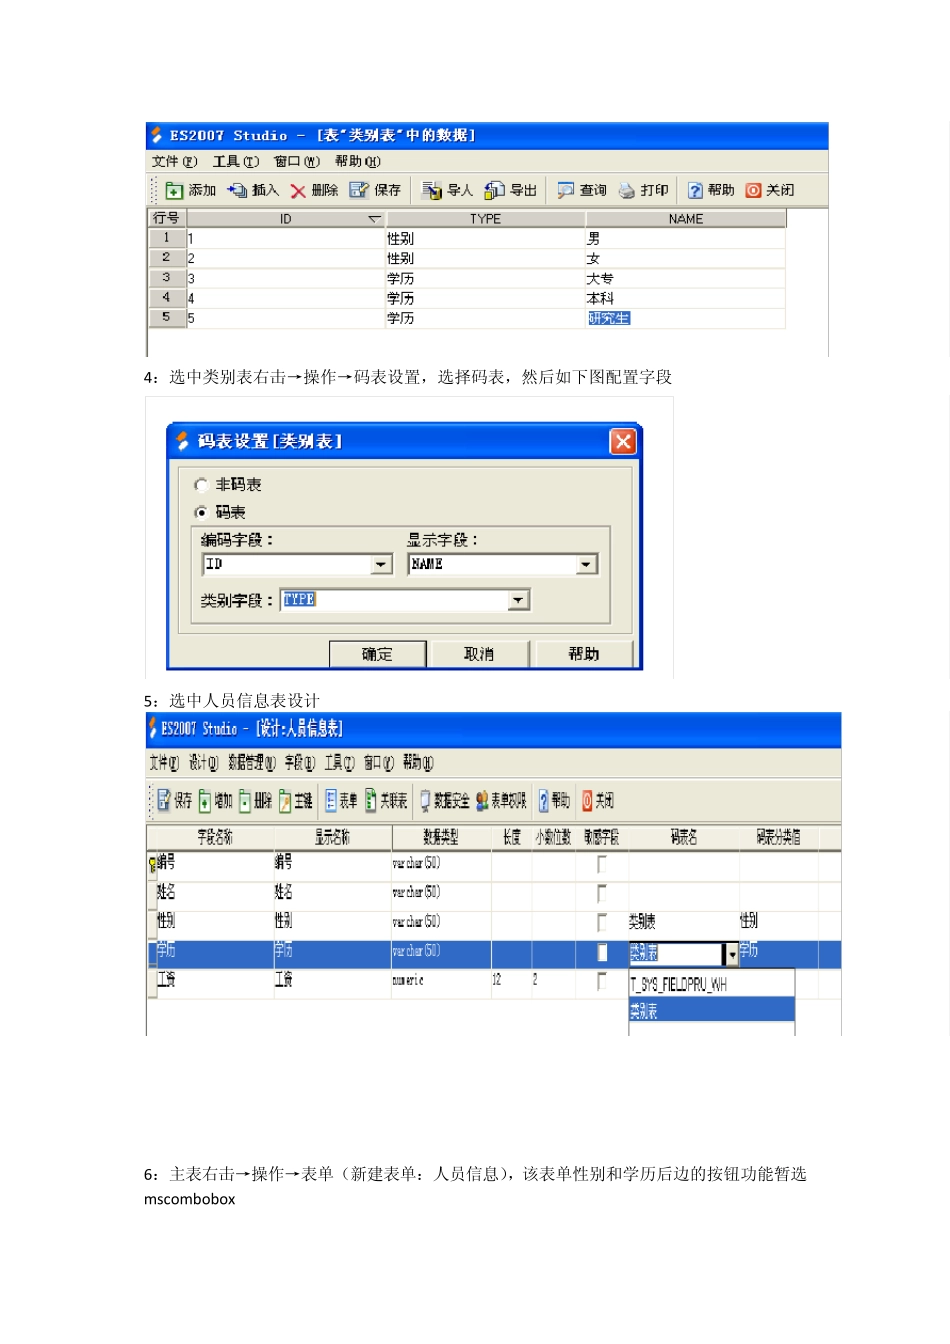Click the 插入 (insert row) toolbar icon
This screenshot has width=950, height=1344.
237,190
